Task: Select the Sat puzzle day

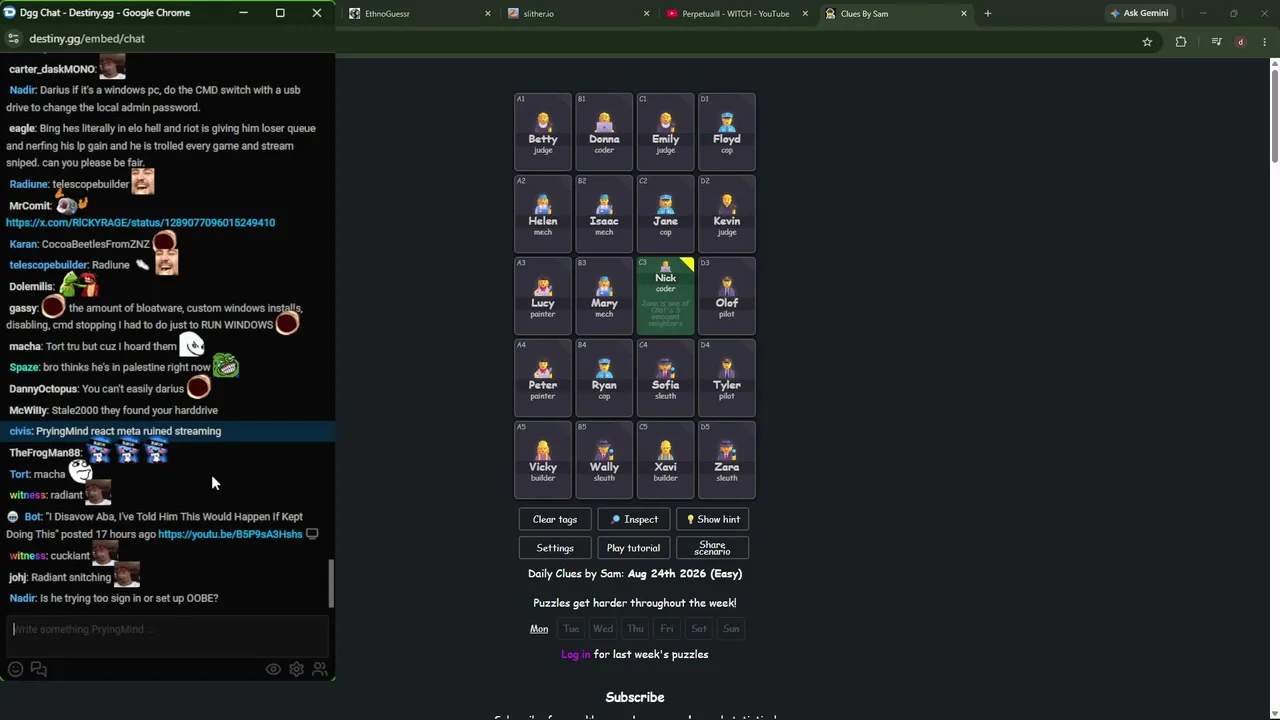Action: (x=699, y=629)
